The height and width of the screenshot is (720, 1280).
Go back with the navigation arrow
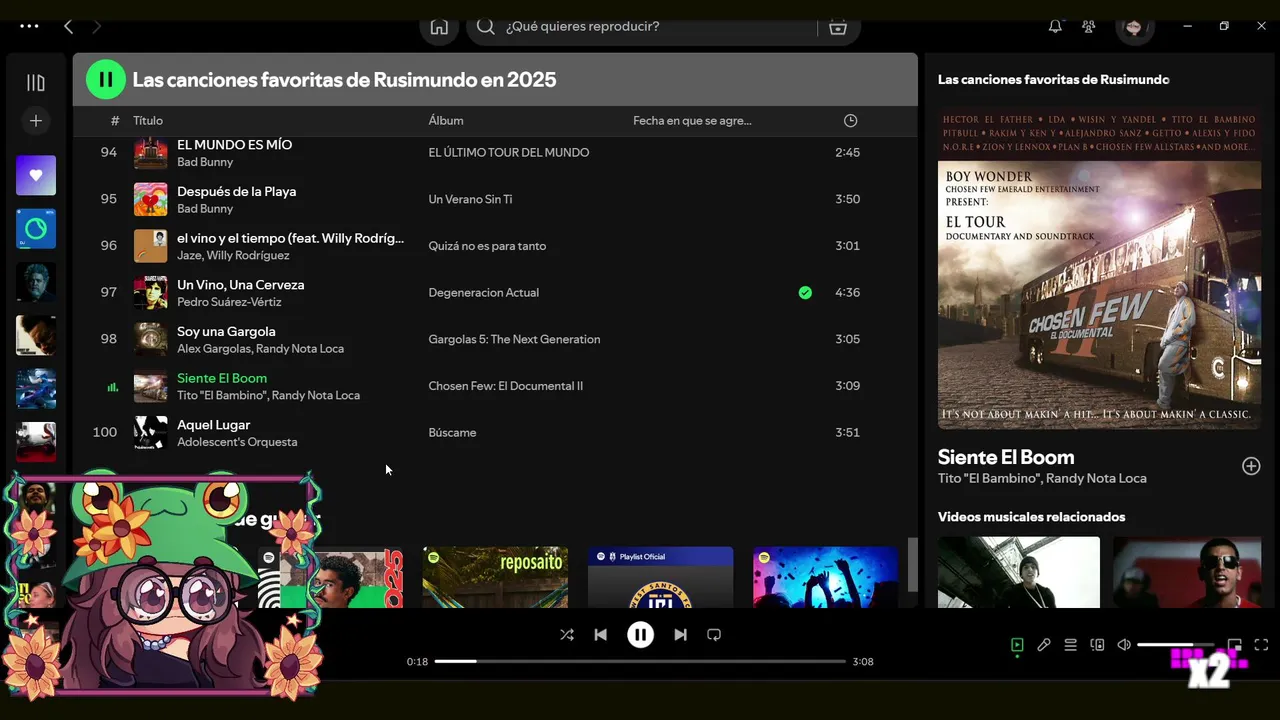coord(68,27)
